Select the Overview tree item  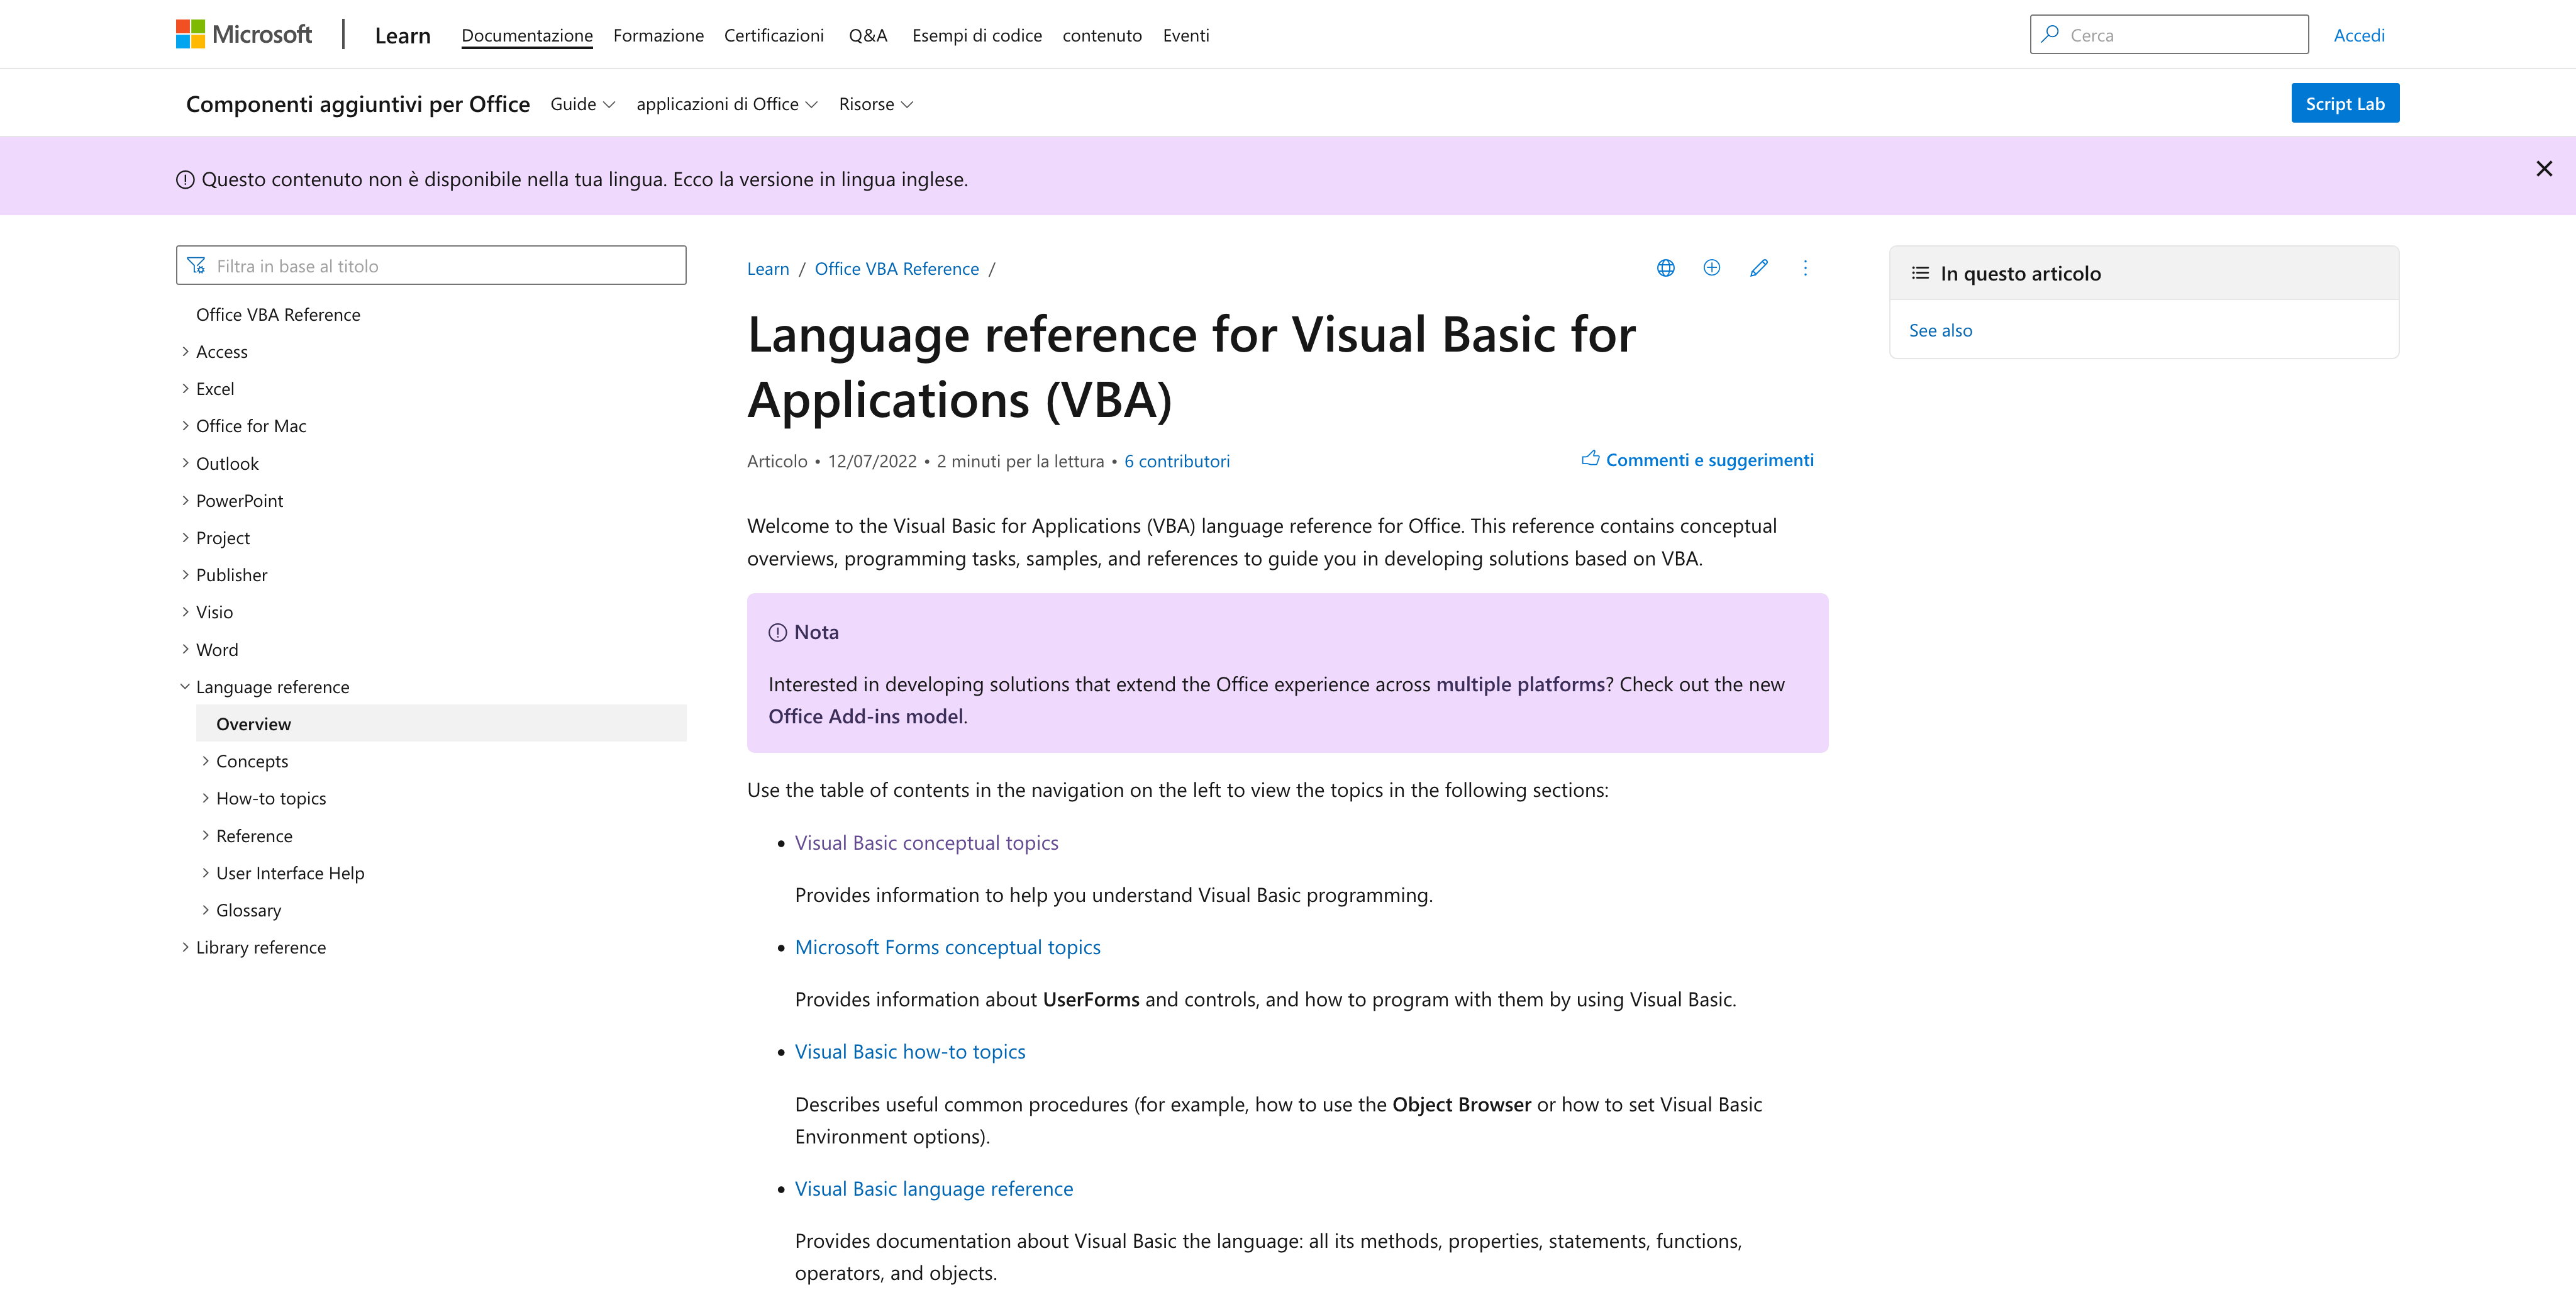tap(441, 723)
